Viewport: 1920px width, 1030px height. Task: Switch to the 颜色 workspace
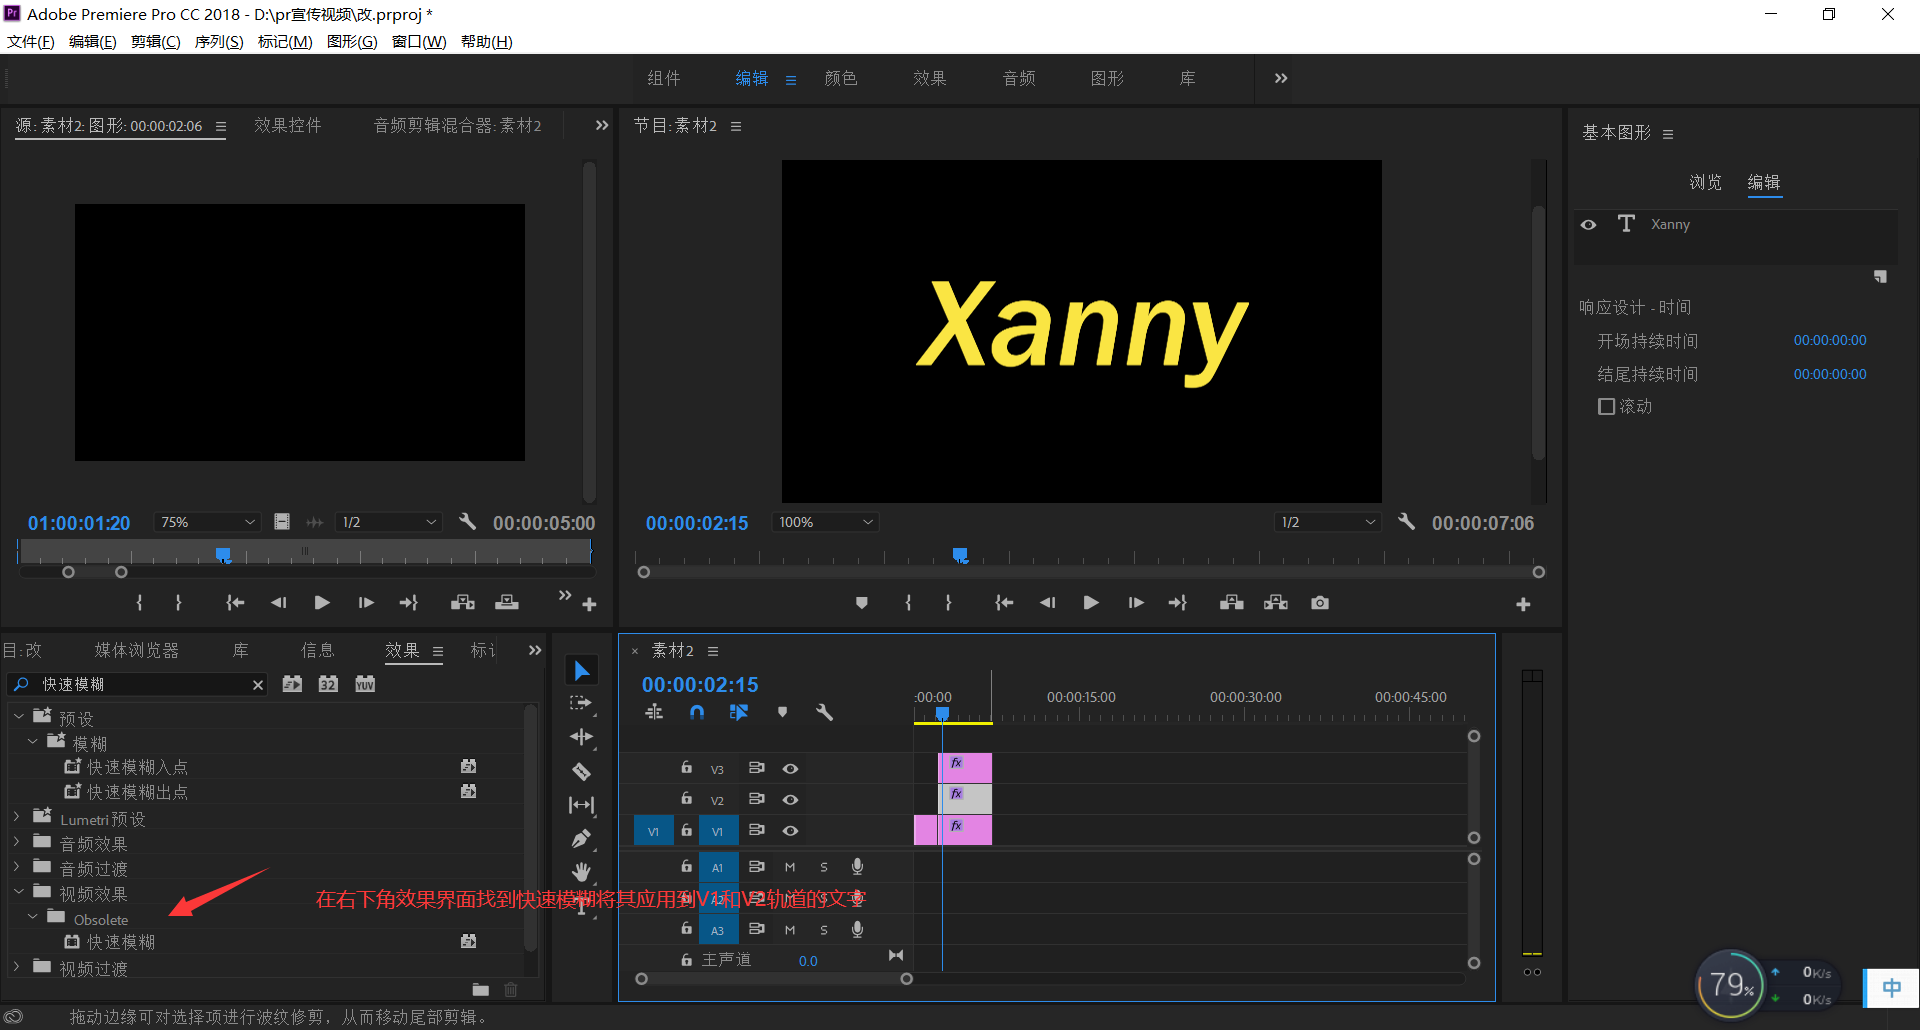[840, 78]
